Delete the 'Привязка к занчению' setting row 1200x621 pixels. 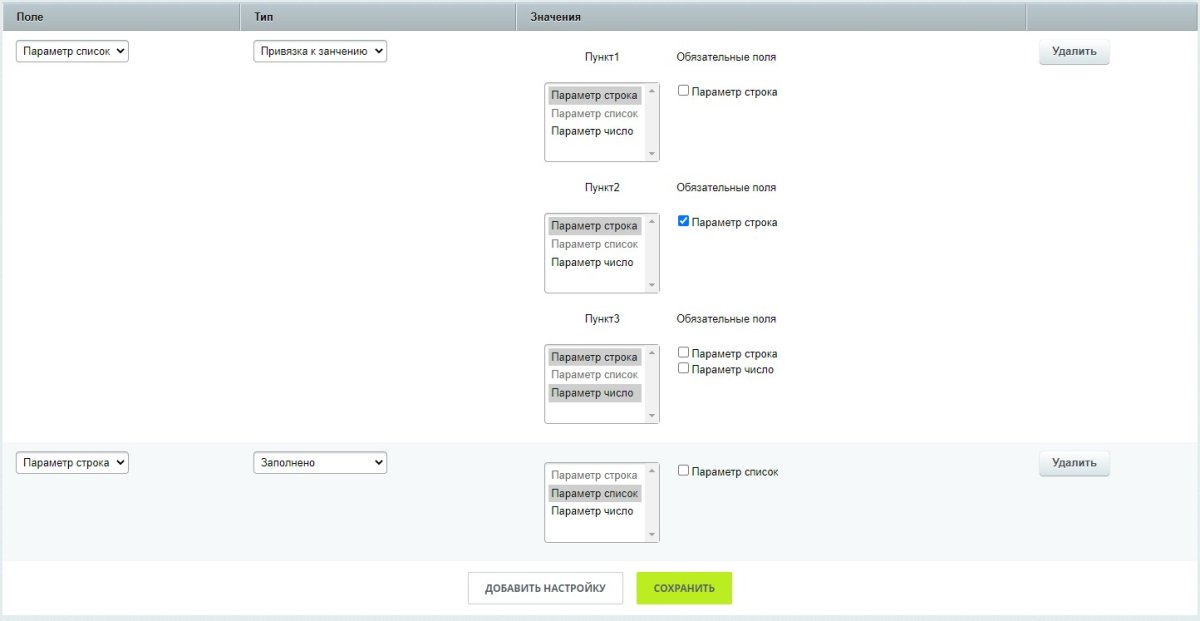[1074, 52]
